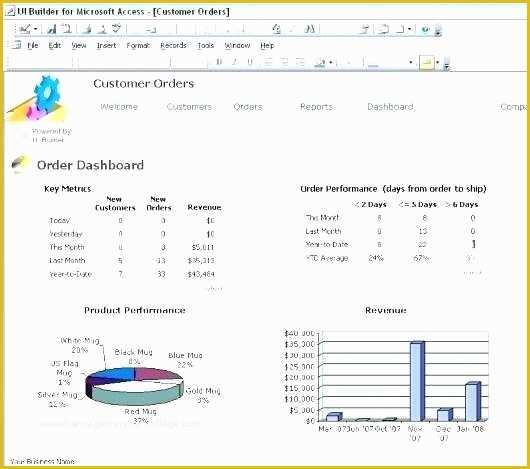Open the Window menu
Viewport: 530px width, 469px height.
pyautogui.click(x=237, y=45)
